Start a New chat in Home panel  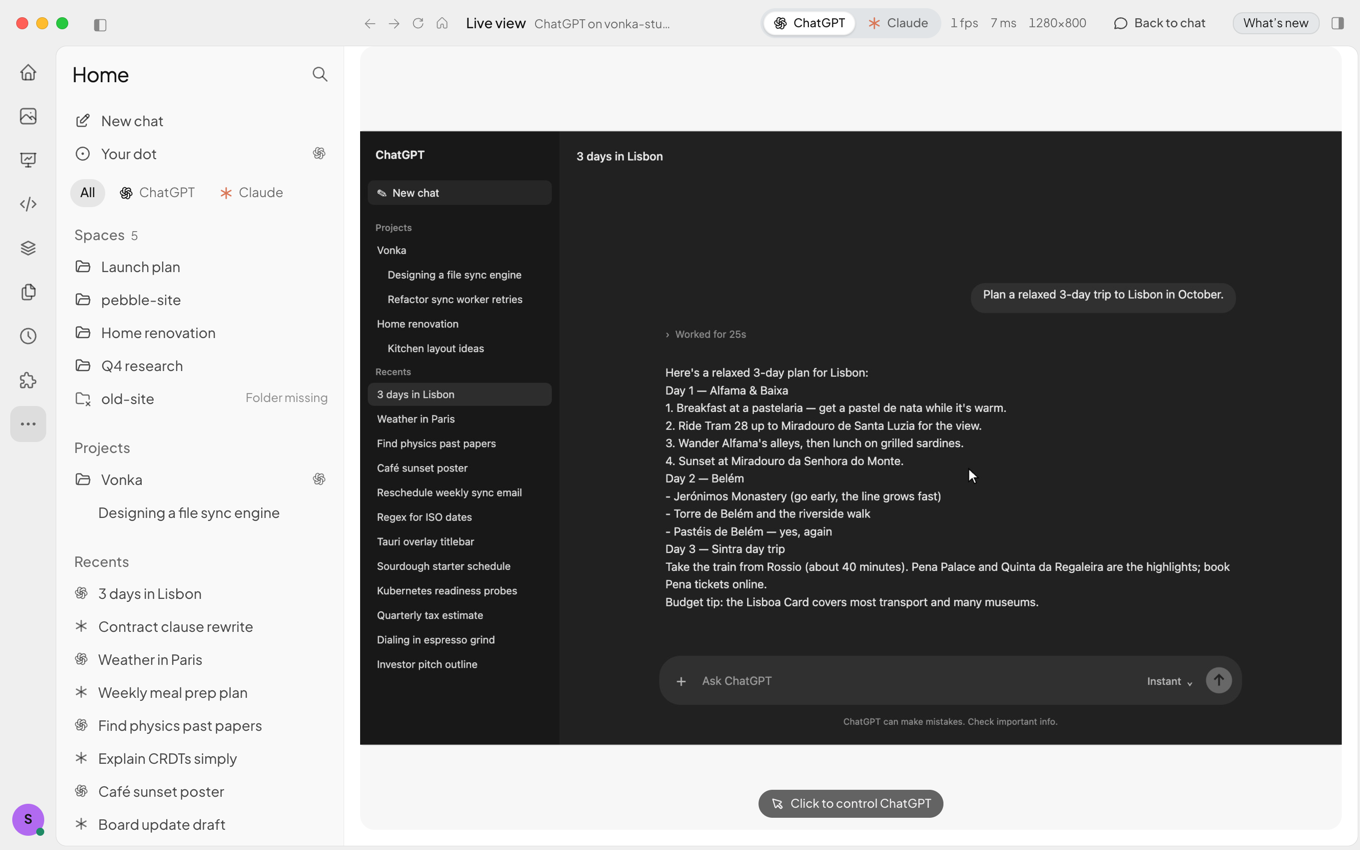[x=201, y=121]
